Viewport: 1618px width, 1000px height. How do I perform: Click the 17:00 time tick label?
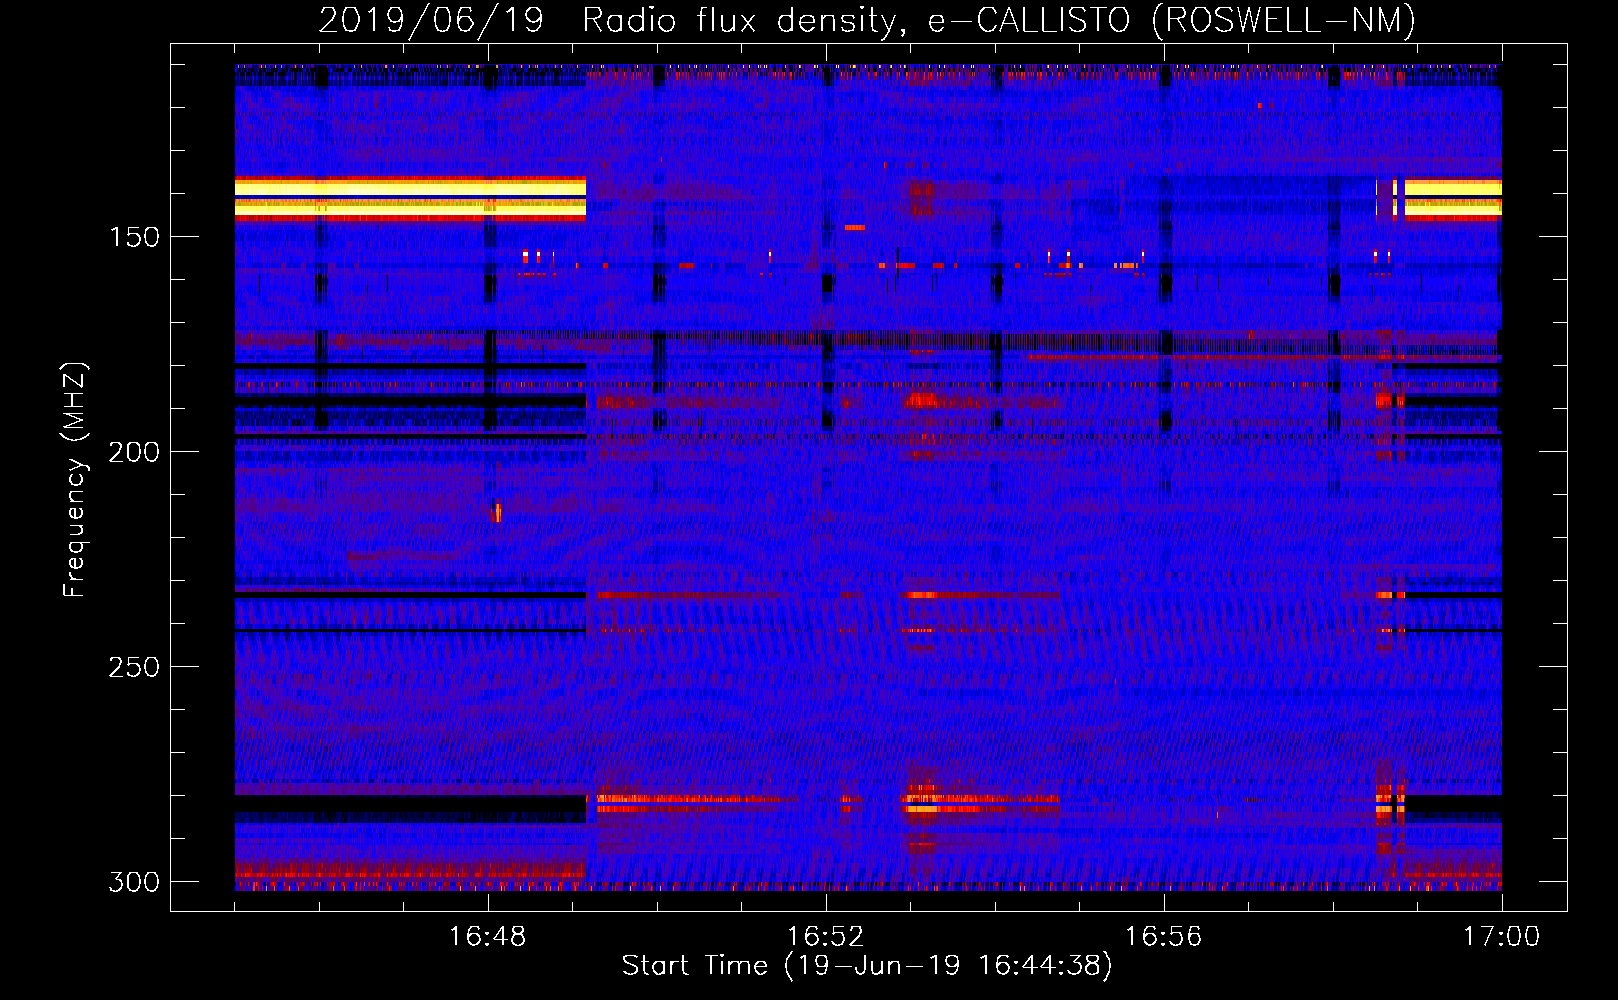click(x=1501, y=937)
